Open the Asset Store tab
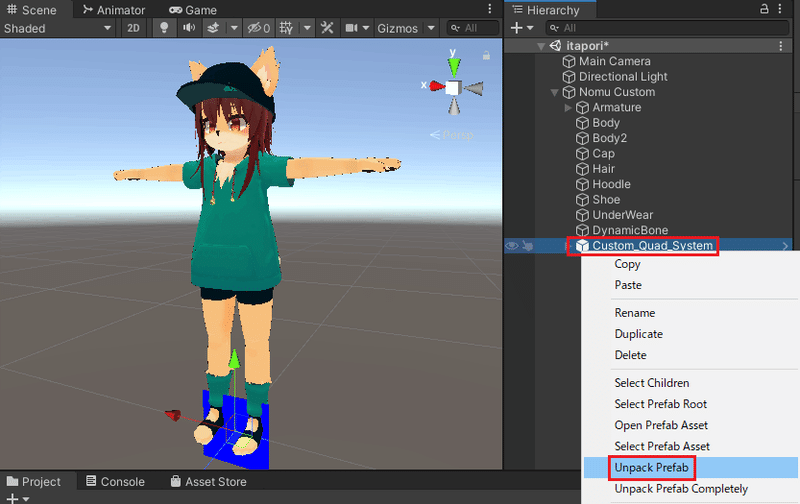Image resolution: width=800 pixels, height=504 pixels. click(x=209, y=482)
